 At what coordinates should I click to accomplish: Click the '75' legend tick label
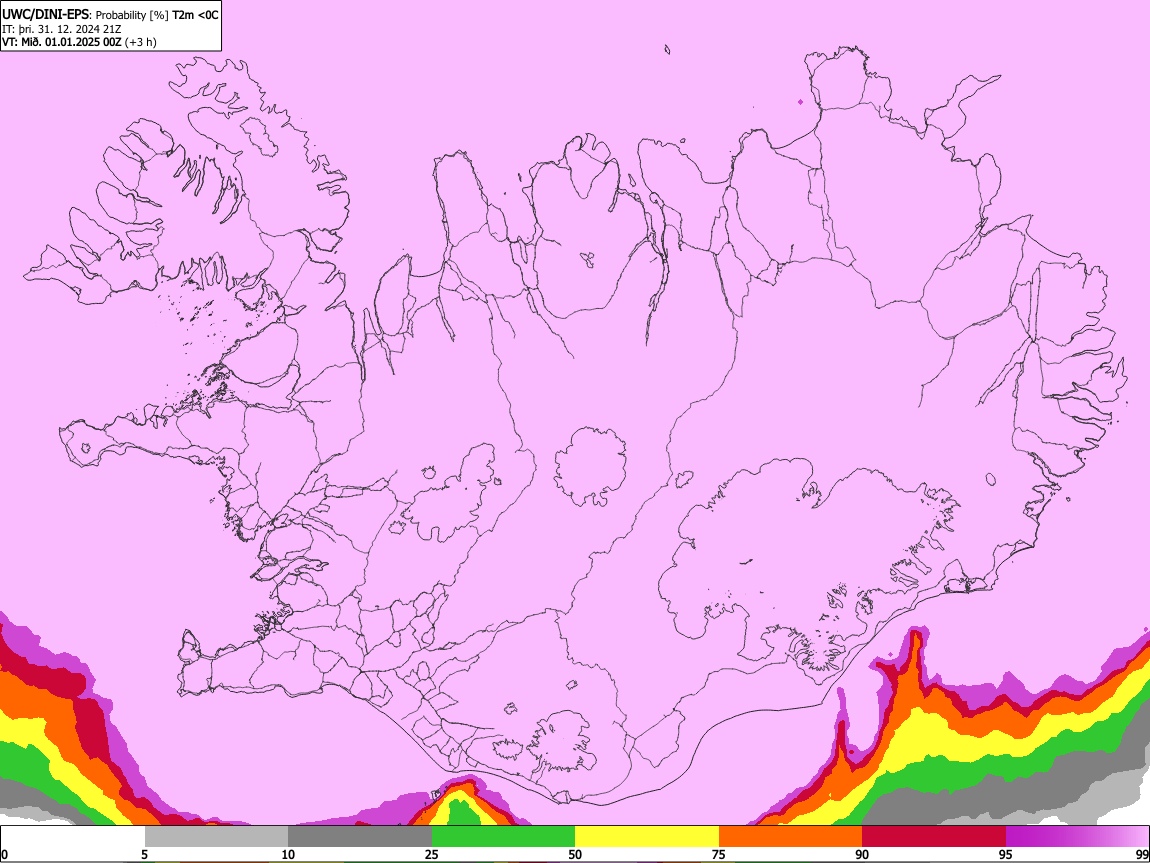[719, 855]
